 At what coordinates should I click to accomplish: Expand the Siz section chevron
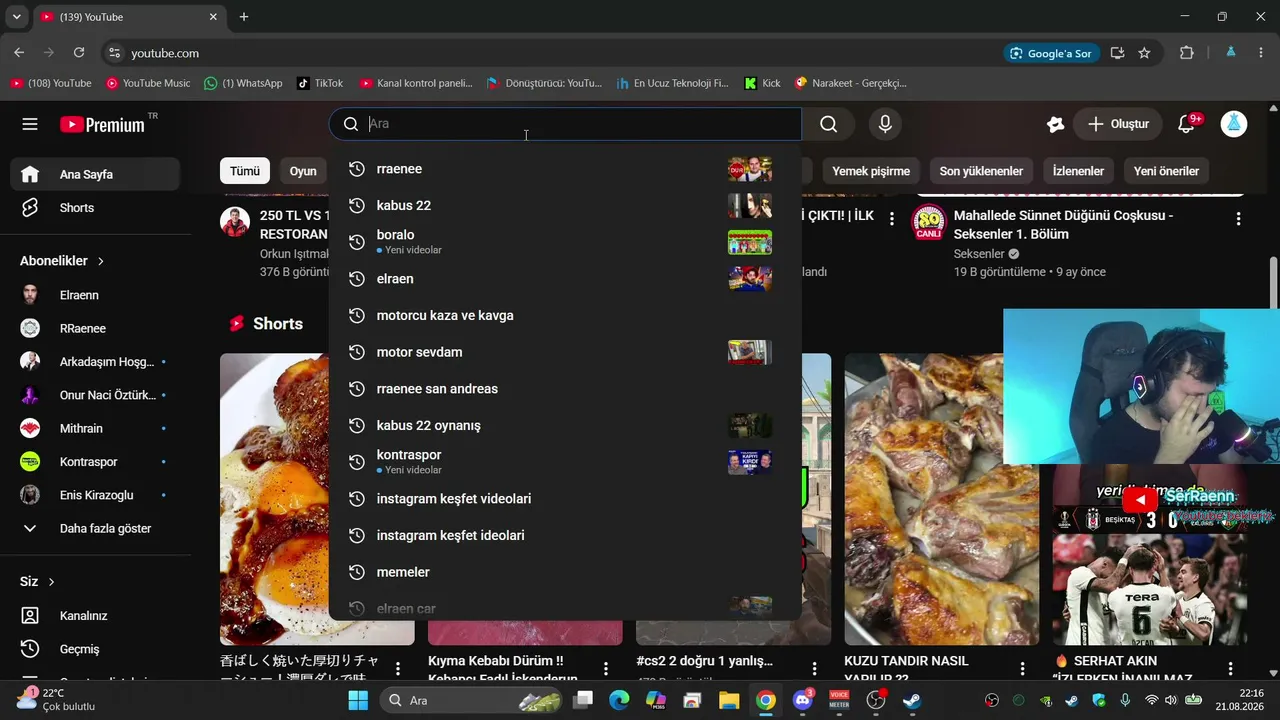coord(51,582)
